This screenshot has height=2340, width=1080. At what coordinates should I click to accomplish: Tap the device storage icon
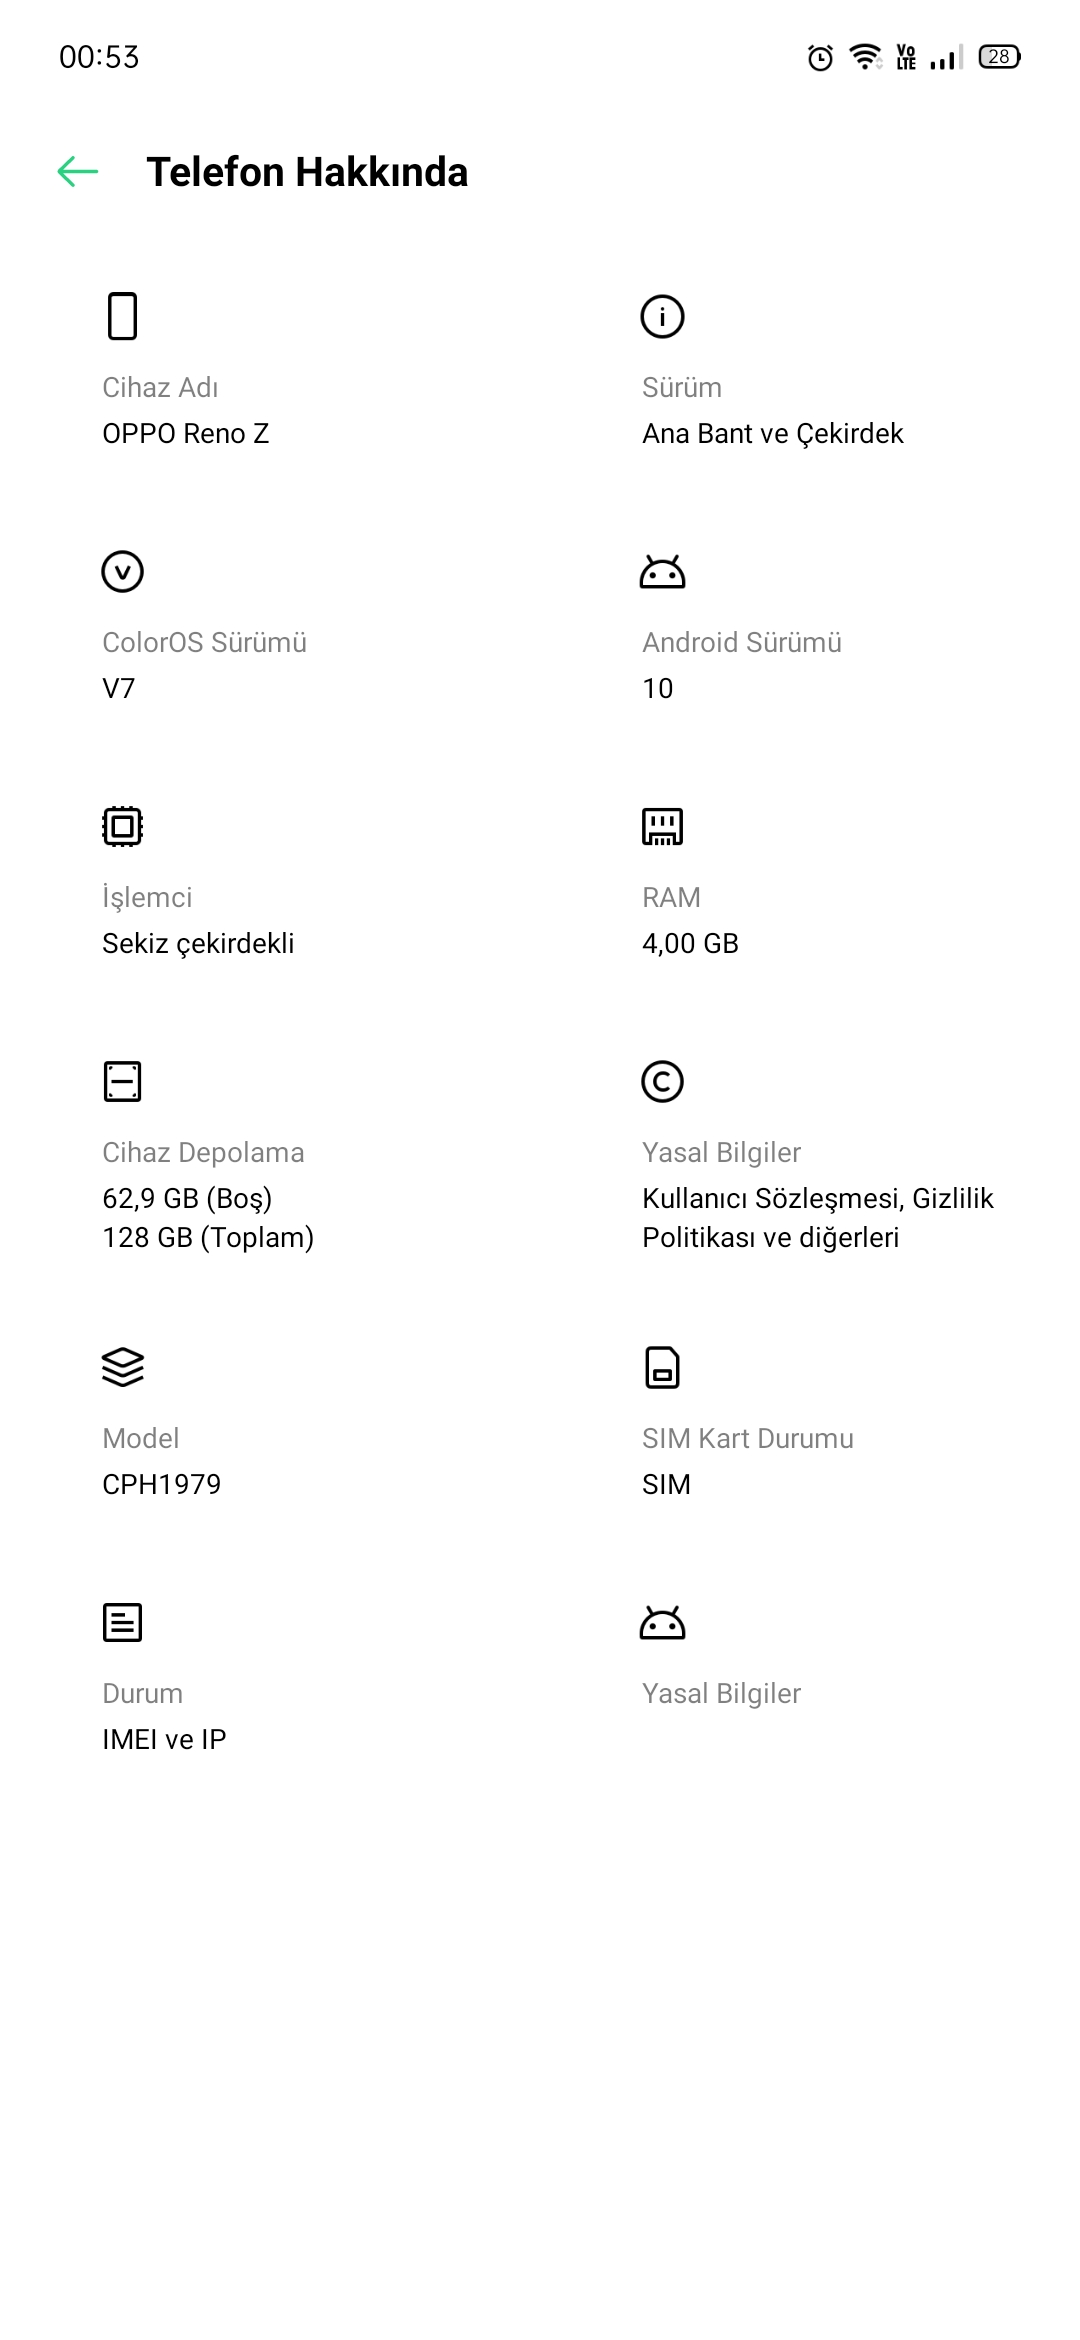[x=122, y=1081]
